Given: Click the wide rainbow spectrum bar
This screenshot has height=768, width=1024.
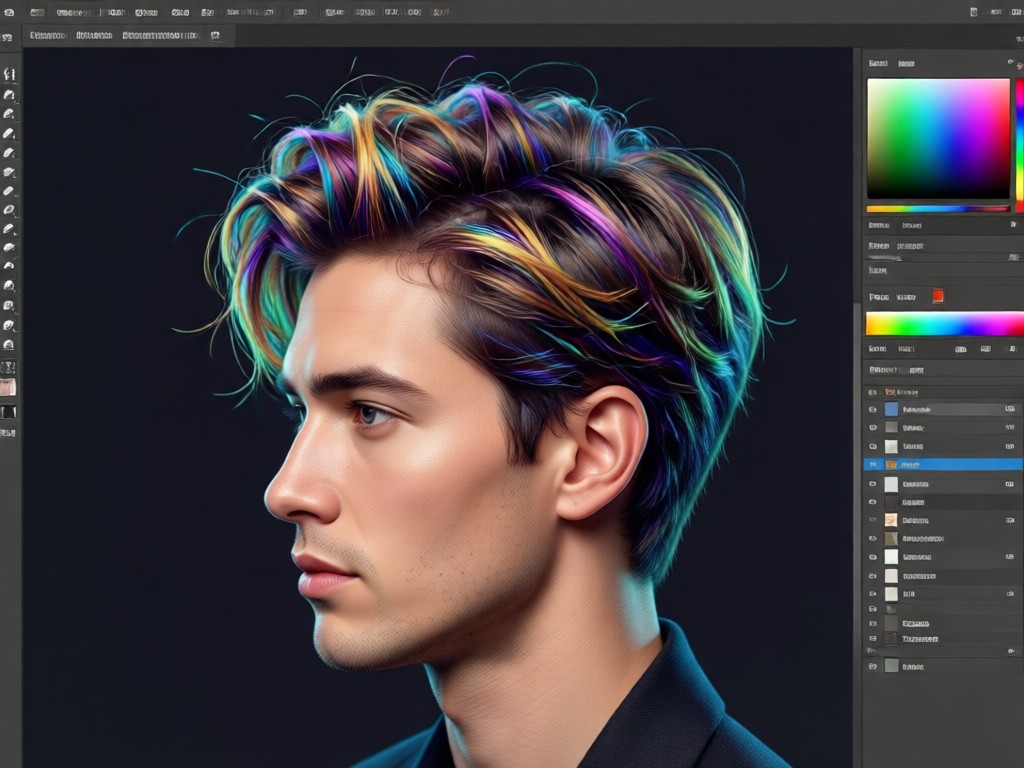Looking at the screenshot, I should pos(944,324).
